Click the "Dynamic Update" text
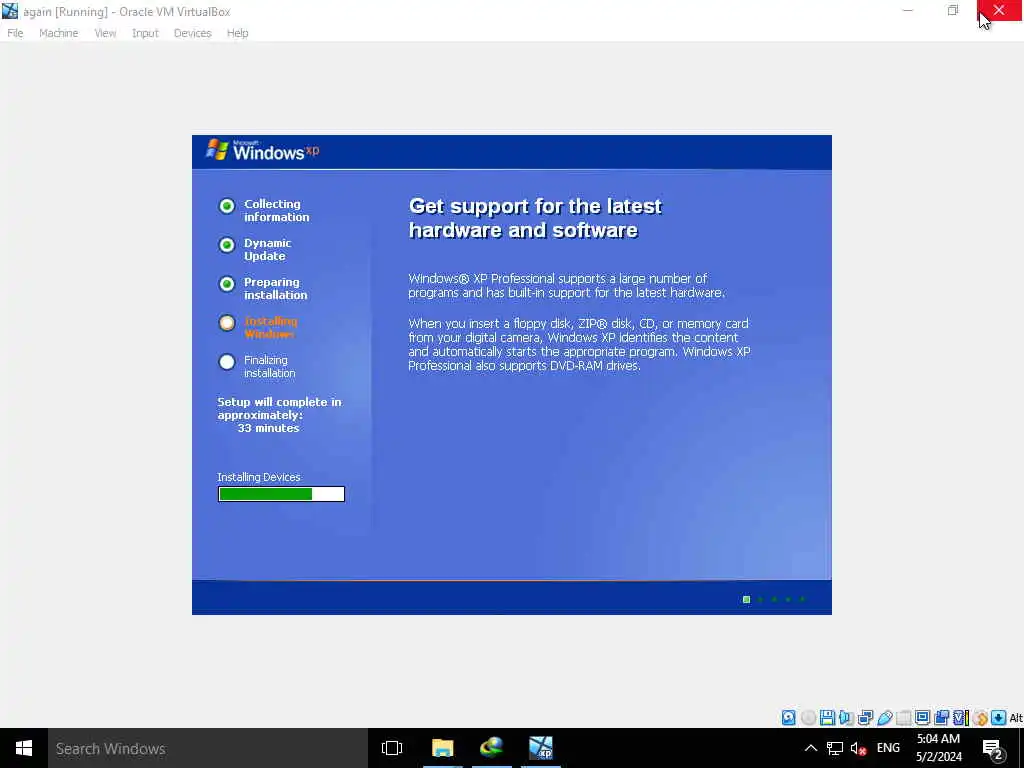1024x768 pixels. [267, 249]
